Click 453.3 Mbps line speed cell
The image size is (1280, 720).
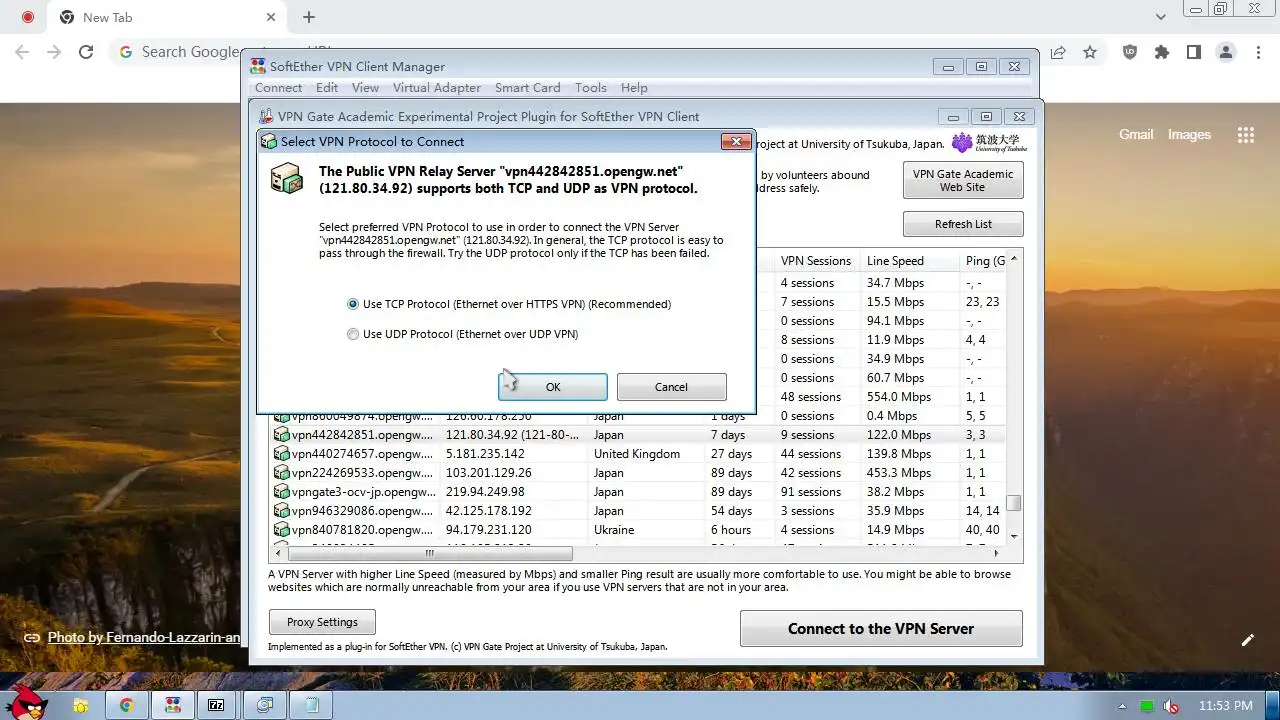click(899, 473)
